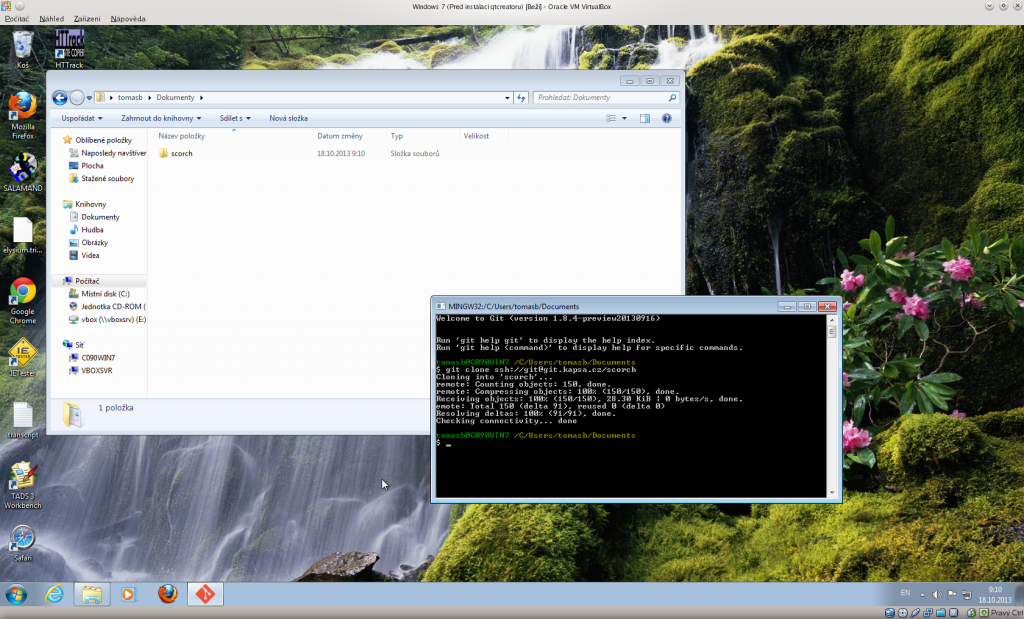Open Explorer help
1024x619 pixels.
click(x=666, y=118)
